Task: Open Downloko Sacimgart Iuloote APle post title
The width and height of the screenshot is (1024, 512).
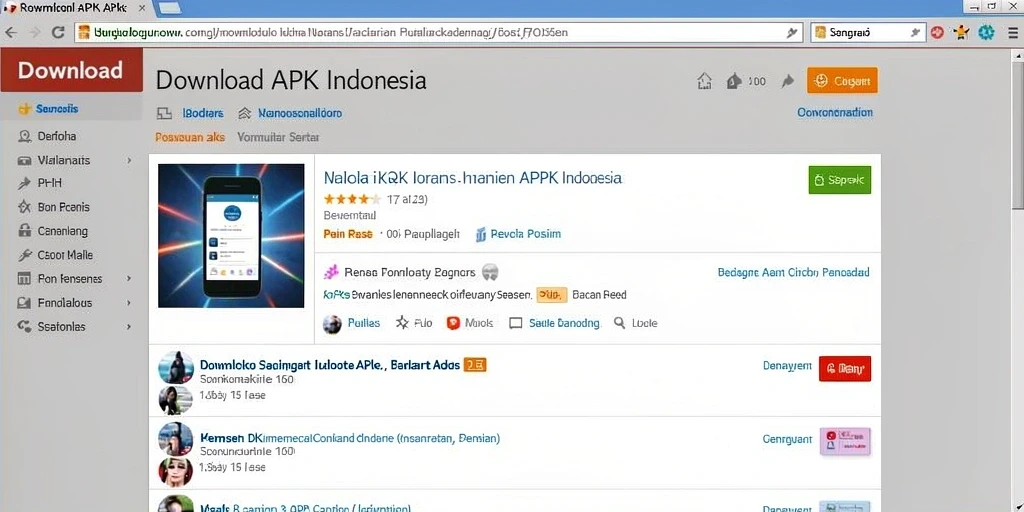Action: [330, 365]
